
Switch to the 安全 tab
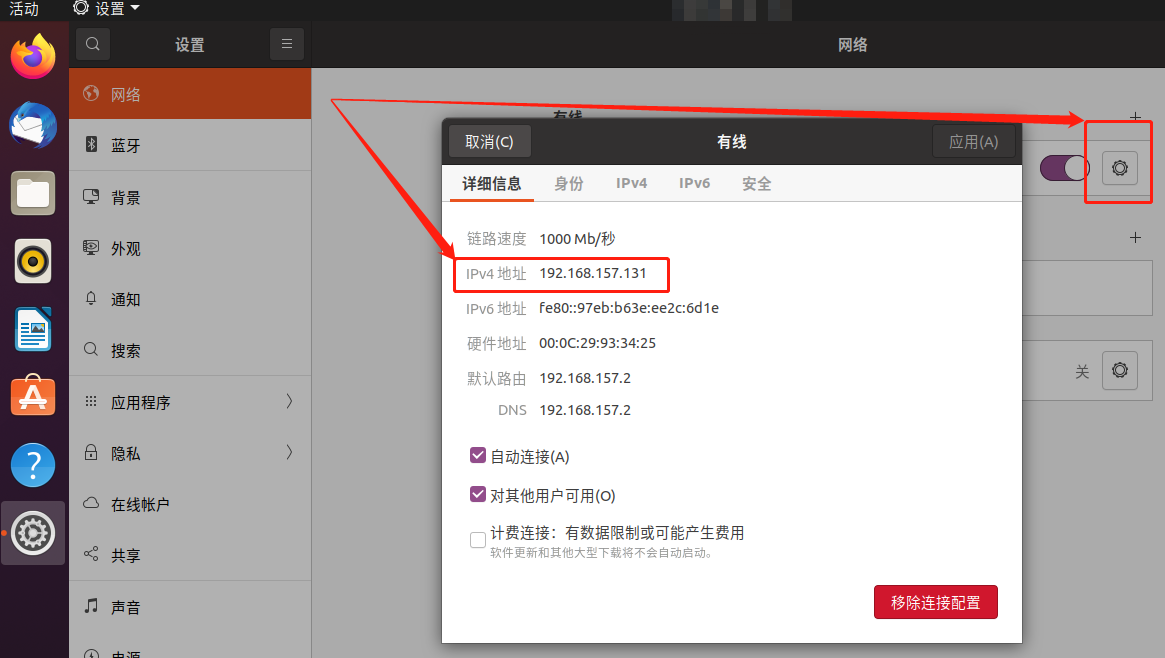point(757,183)
